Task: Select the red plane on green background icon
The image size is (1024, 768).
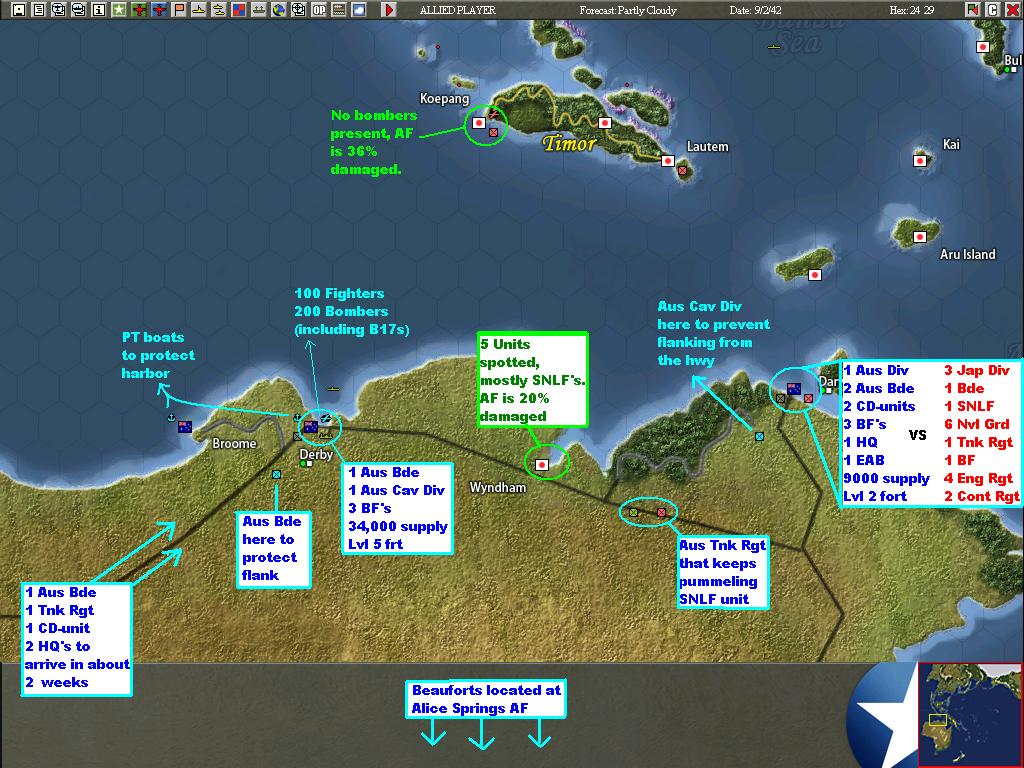Action: [x=138, y=10]
